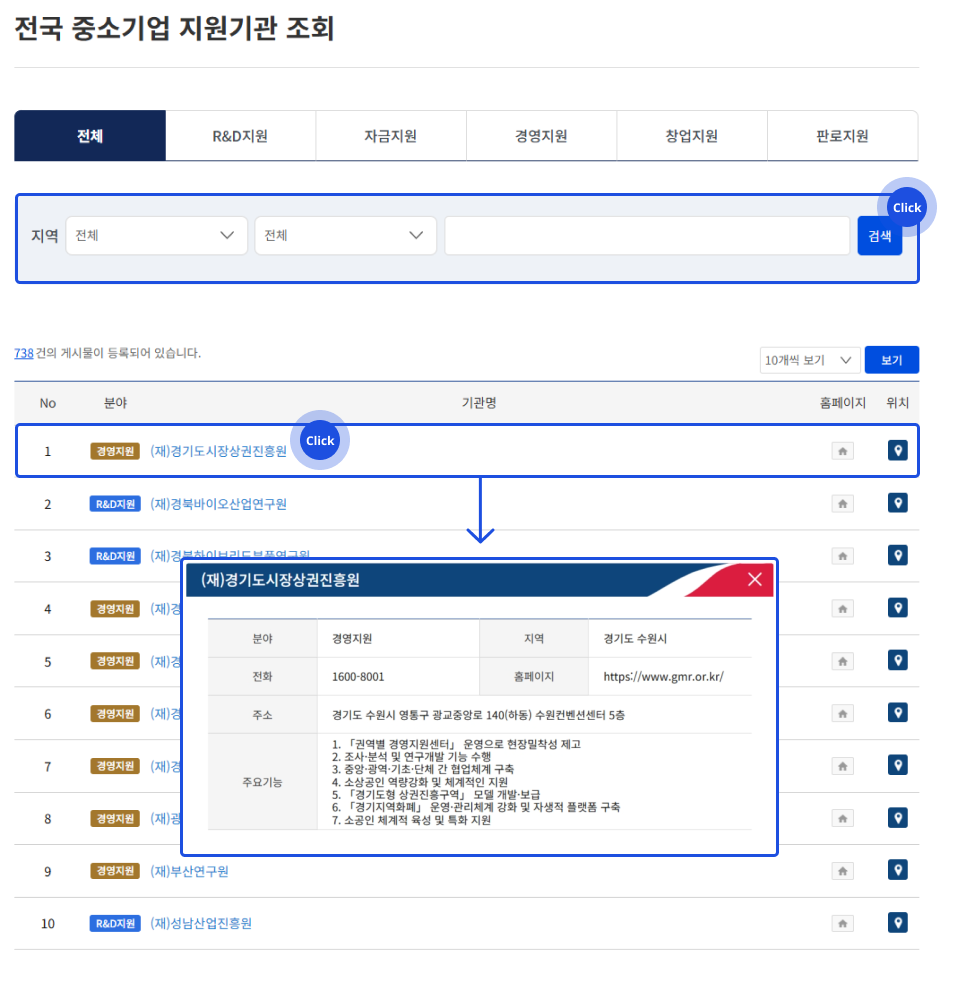The height and width of the screenshot is (982, 960).
Task: Open the 창업지원 tab
Action: pos(691,136)
